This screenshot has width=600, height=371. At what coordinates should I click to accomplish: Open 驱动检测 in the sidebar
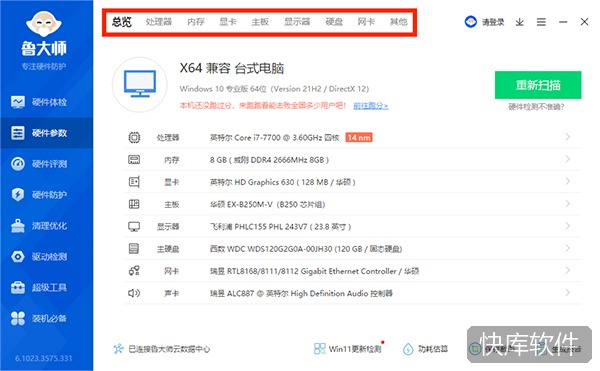pyautogui.click(x=46, y=256)
